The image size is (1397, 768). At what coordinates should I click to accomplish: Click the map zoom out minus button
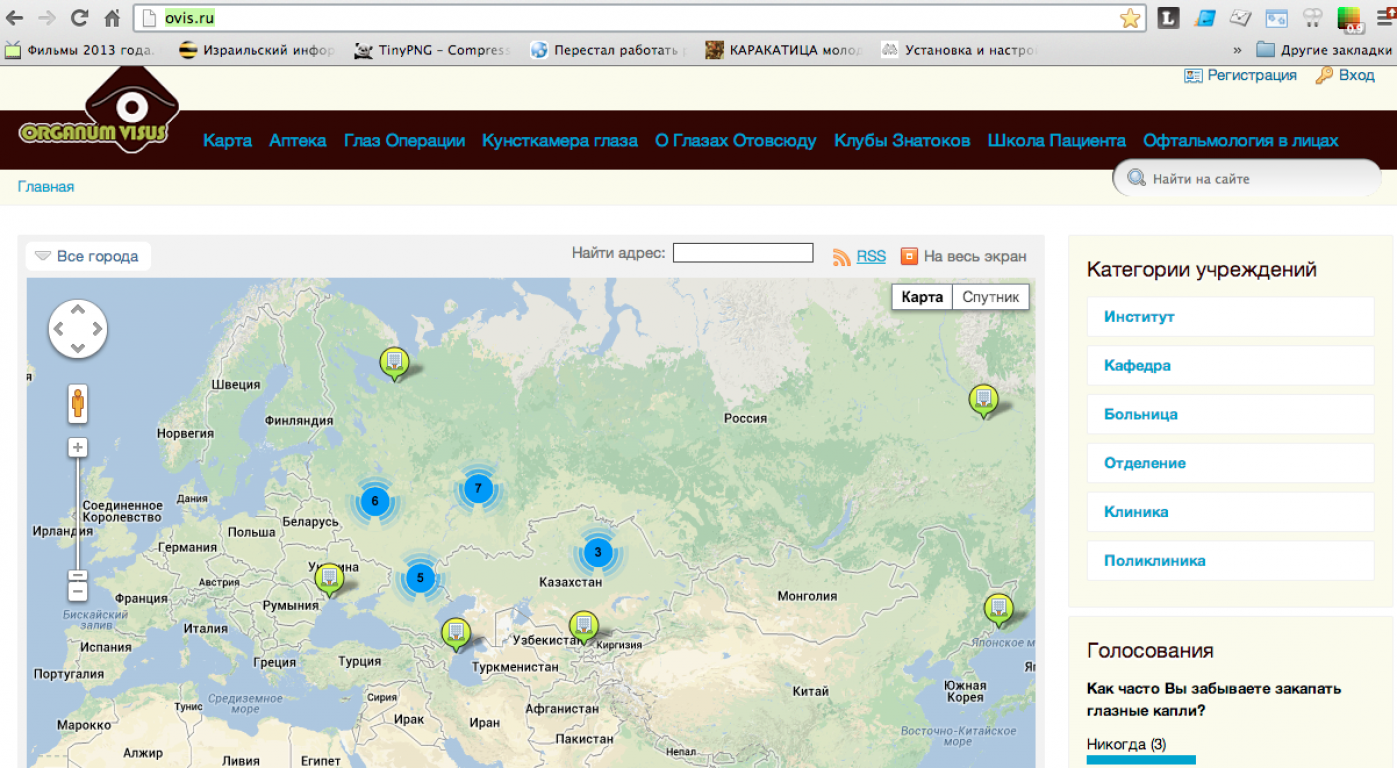click(x=78, y=592)
